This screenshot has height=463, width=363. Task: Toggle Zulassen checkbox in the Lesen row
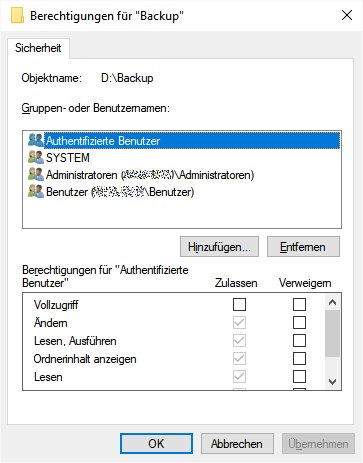[x=239, y=376]
